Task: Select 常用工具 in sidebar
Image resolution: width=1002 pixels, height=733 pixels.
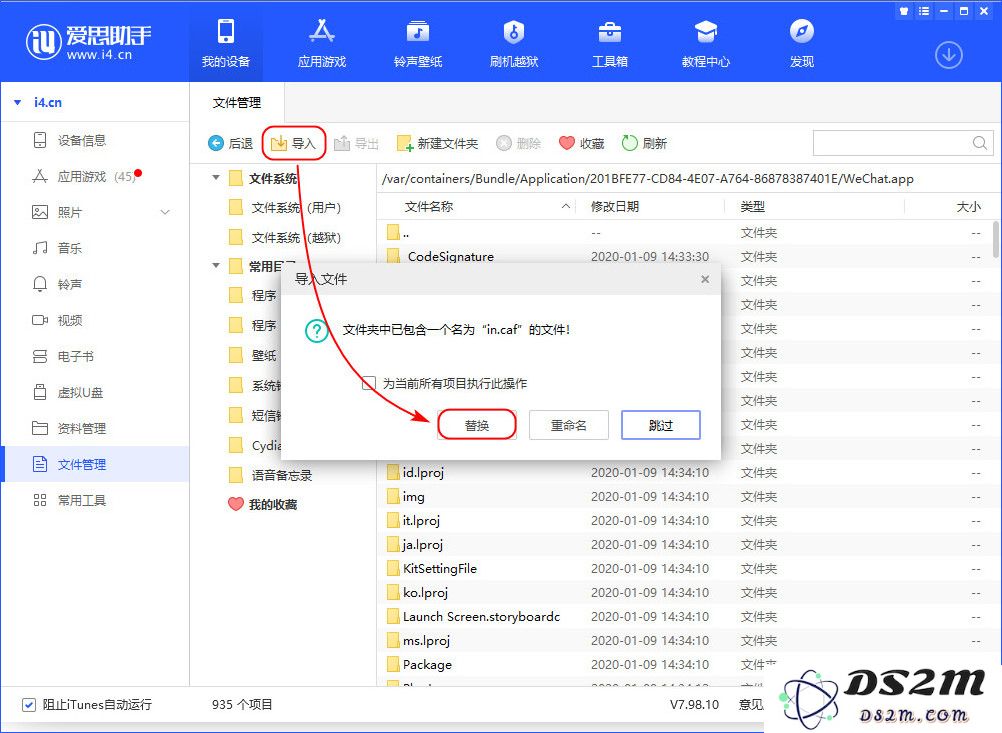Action: click(x=95, y=500)
